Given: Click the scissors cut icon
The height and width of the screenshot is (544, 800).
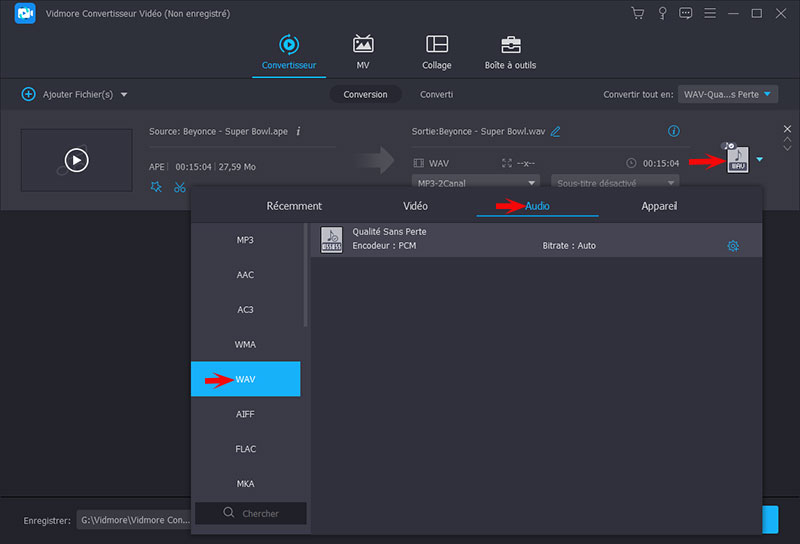Looking at the screenshot, I should (180, 187).
